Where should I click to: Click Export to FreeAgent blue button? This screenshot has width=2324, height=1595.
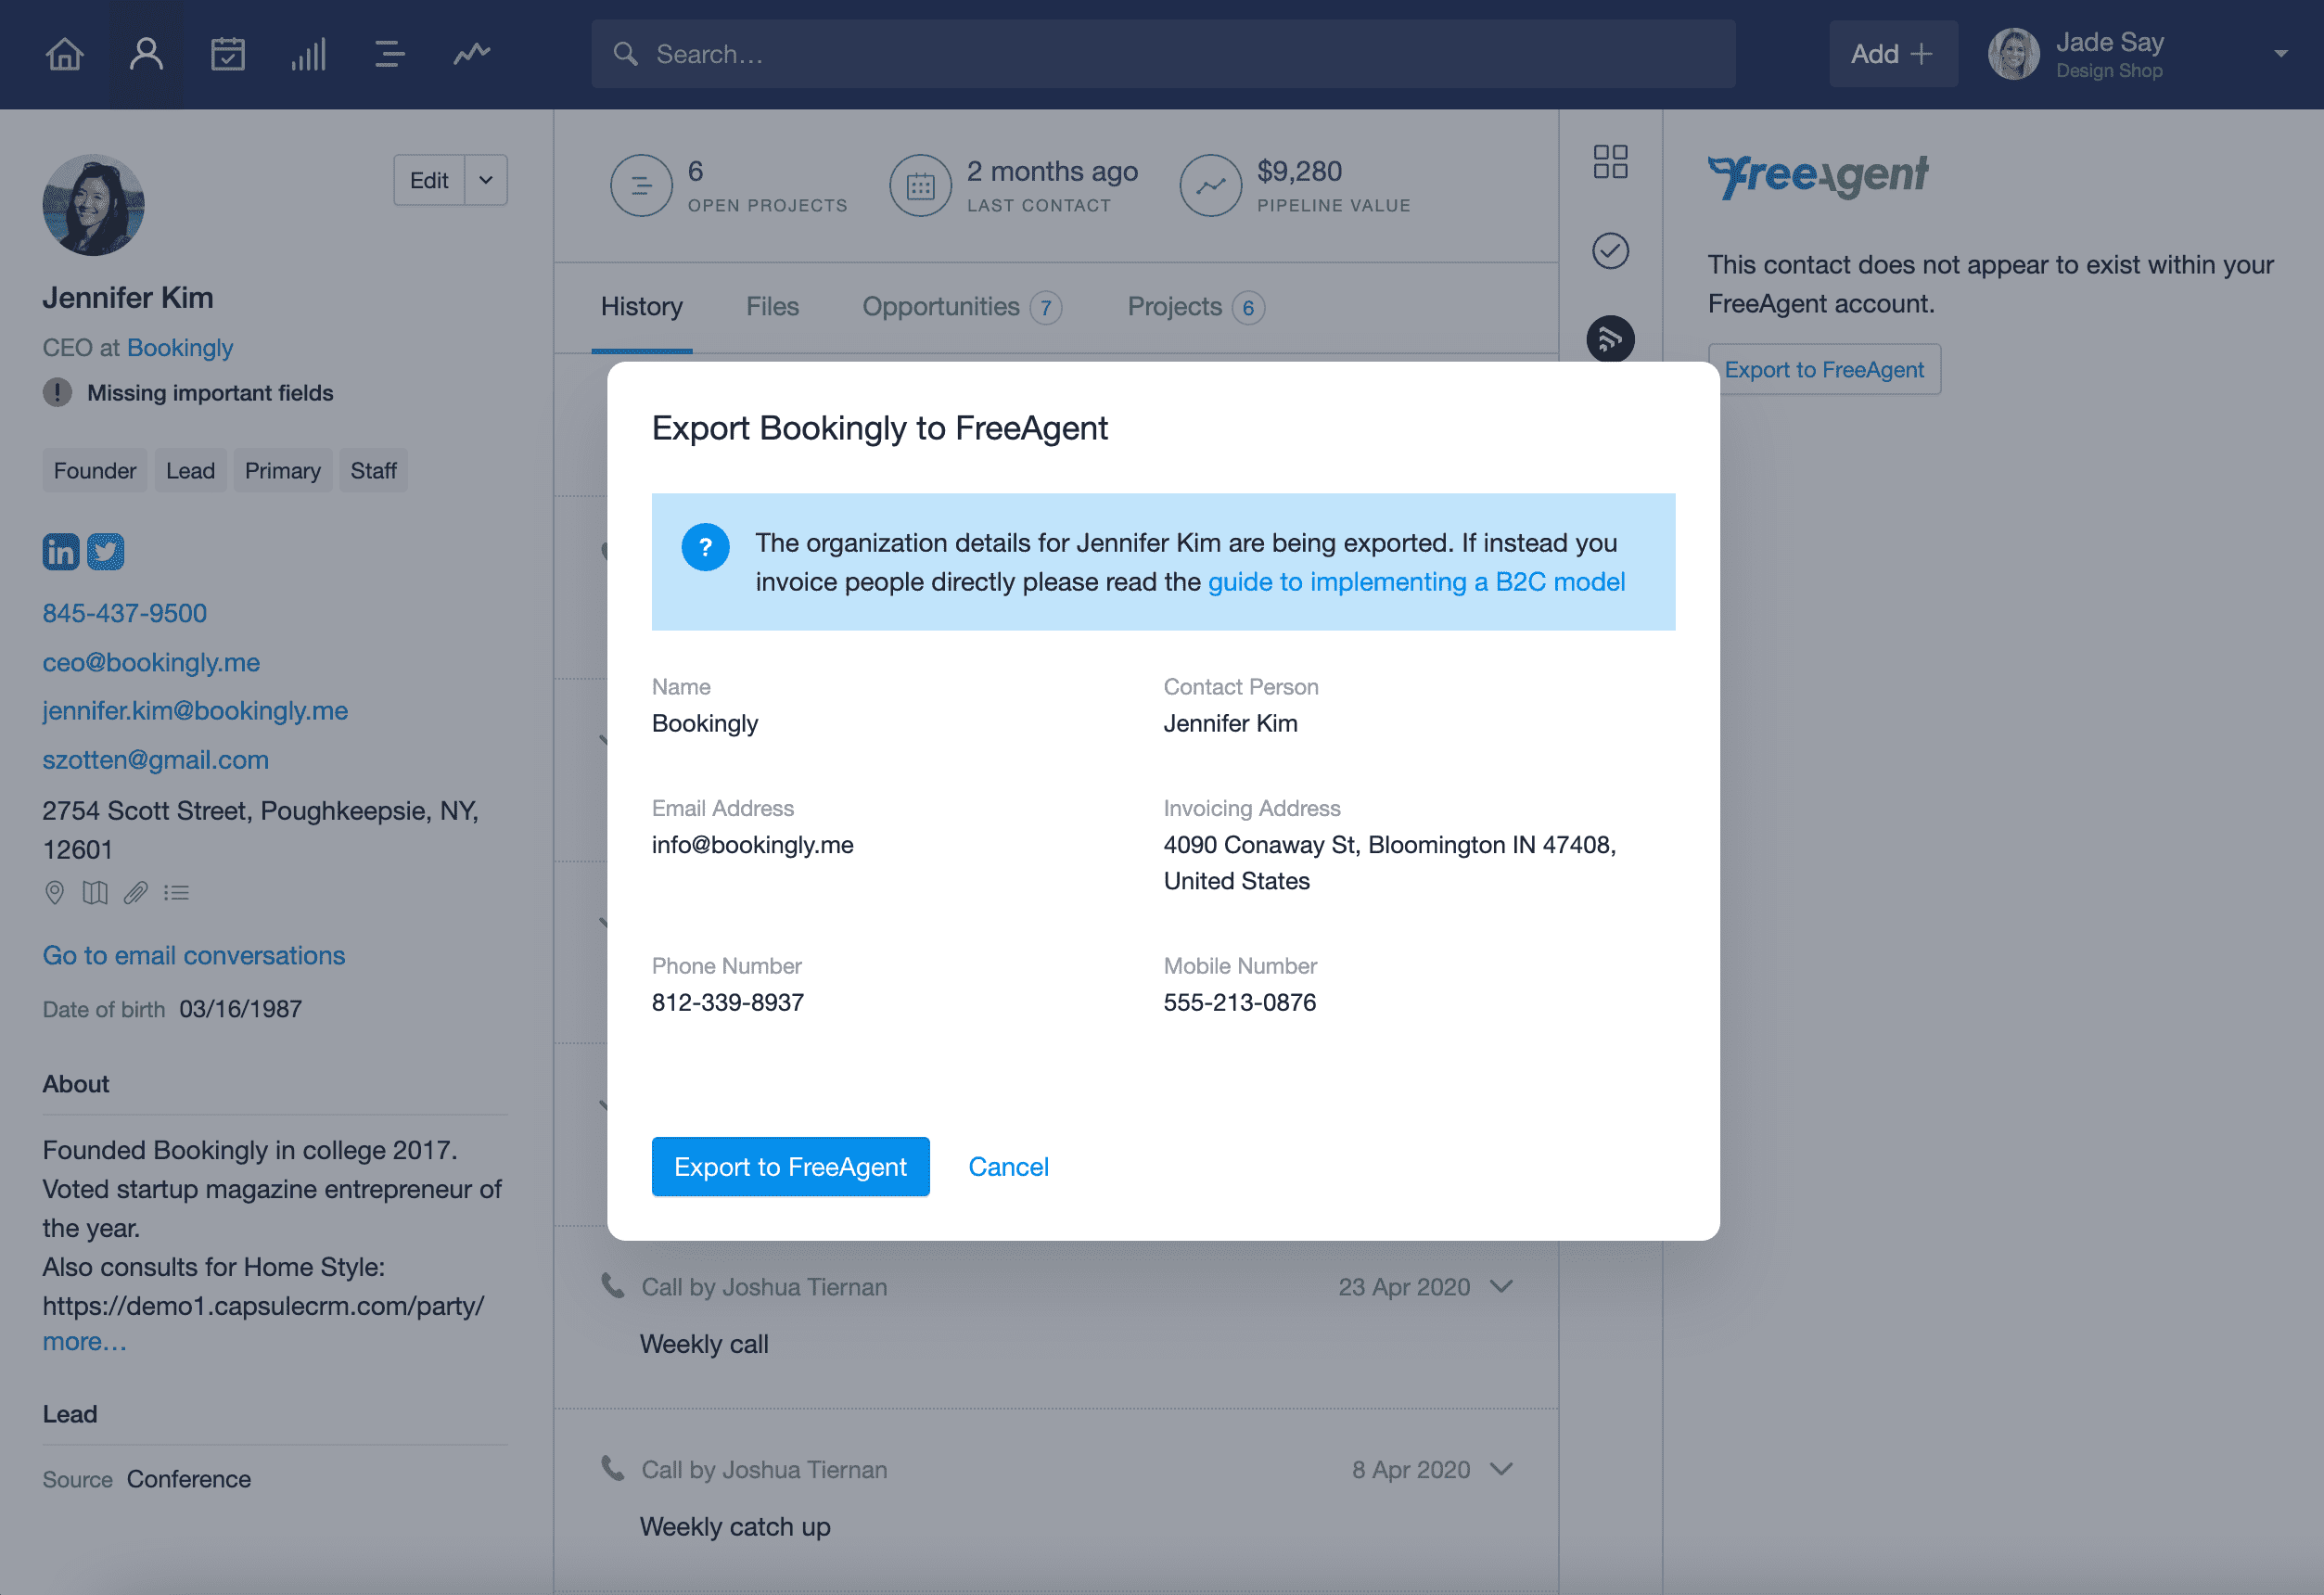pyautogui.click(x=791, y=1166)
